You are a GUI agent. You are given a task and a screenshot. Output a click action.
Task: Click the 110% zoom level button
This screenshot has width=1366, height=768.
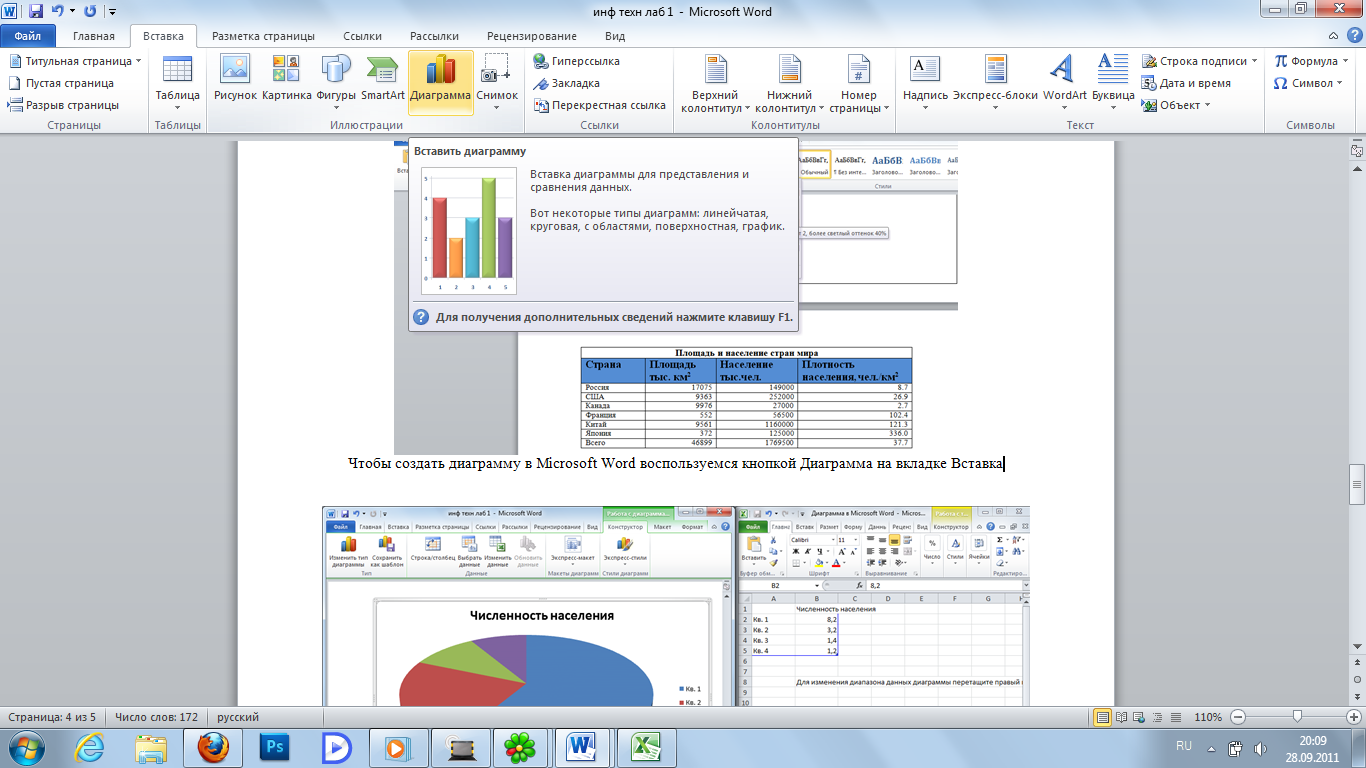(1208, 717)
